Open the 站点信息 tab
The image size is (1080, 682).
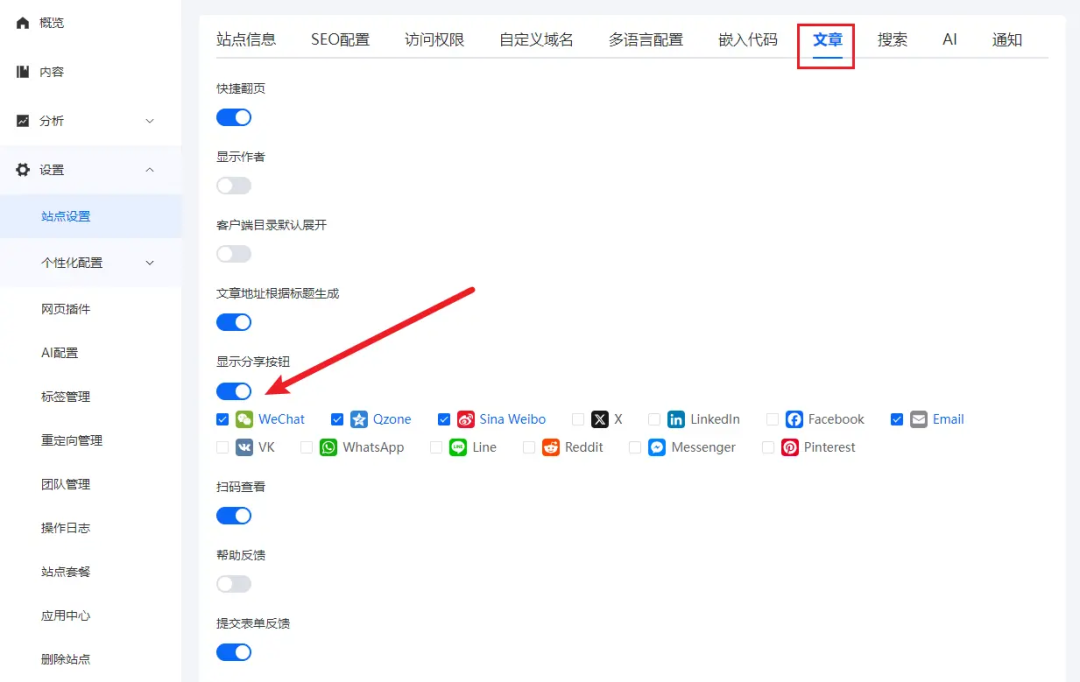click(x=246, y=39)
